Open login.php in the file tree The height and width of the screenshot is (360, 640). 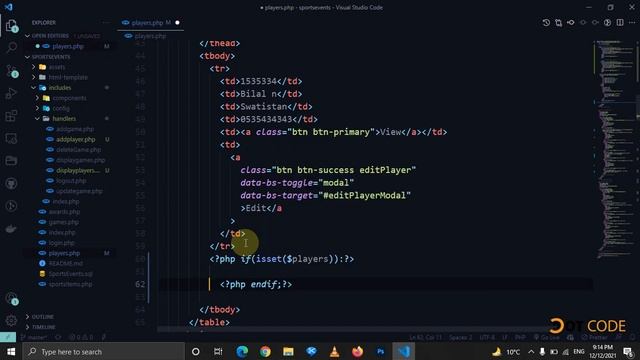(x=62, y=243)
